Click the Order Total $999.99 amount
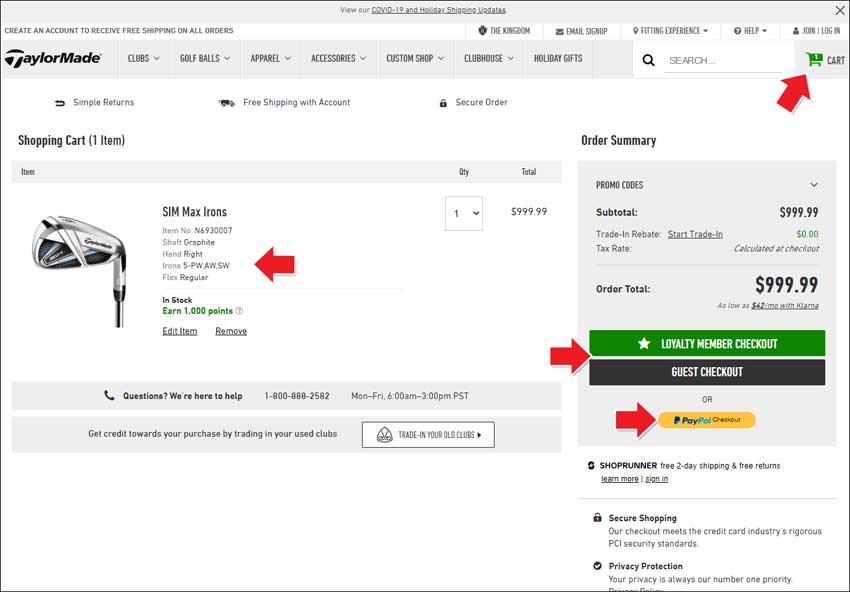Image resolution: width=850 pixels, height=592 pixels. pyautogui.click(x=786, y=285)
